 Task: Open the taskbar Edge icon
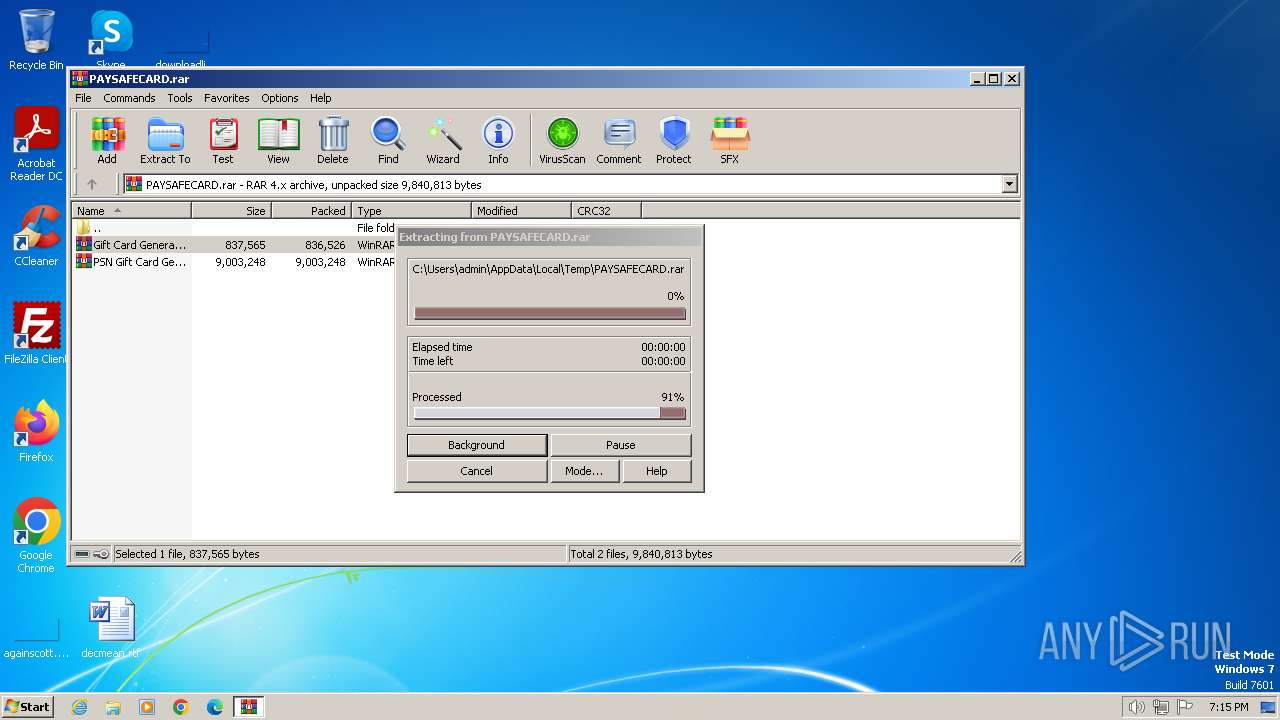(x=215, y=707)
